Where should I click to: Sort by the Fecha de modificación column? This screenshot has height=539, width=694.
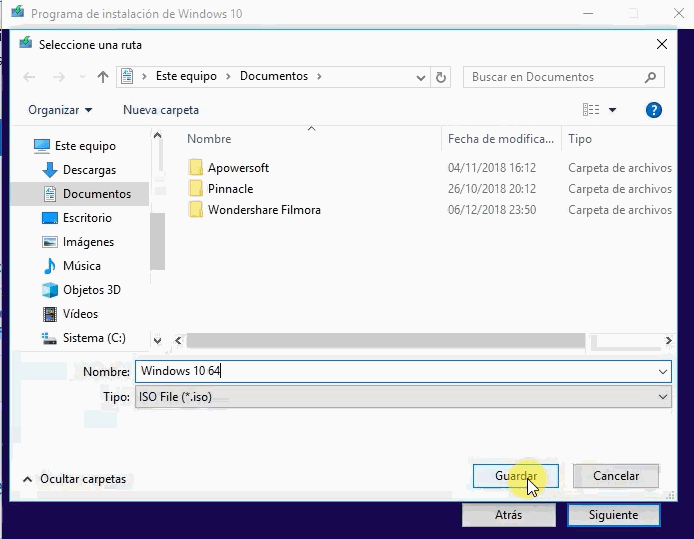pos(500,139)
